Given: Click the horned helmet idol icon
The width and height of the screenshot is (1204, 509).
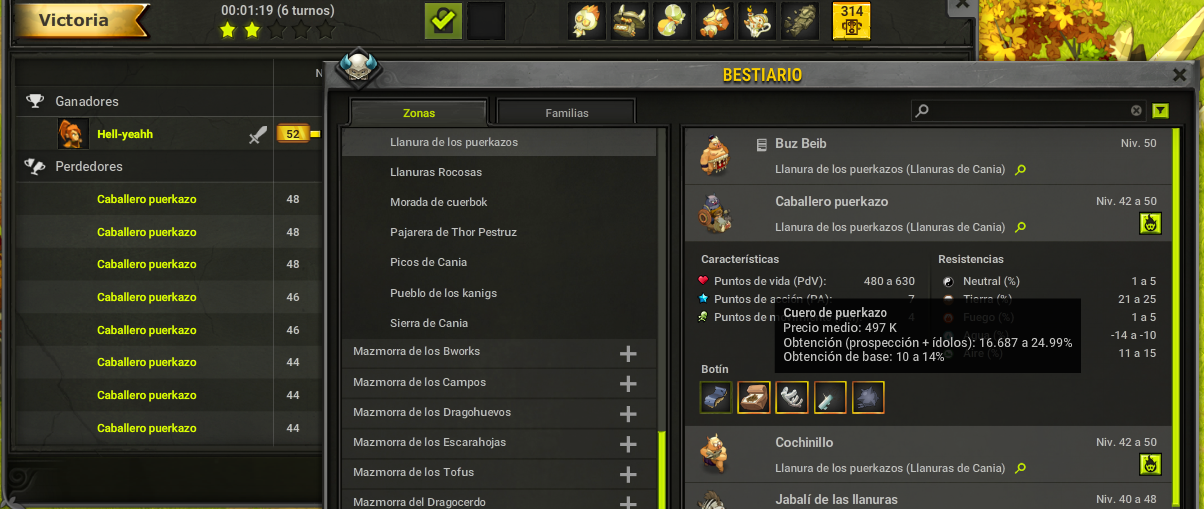Looking at the screenshot, I should (x=629, y=20).
